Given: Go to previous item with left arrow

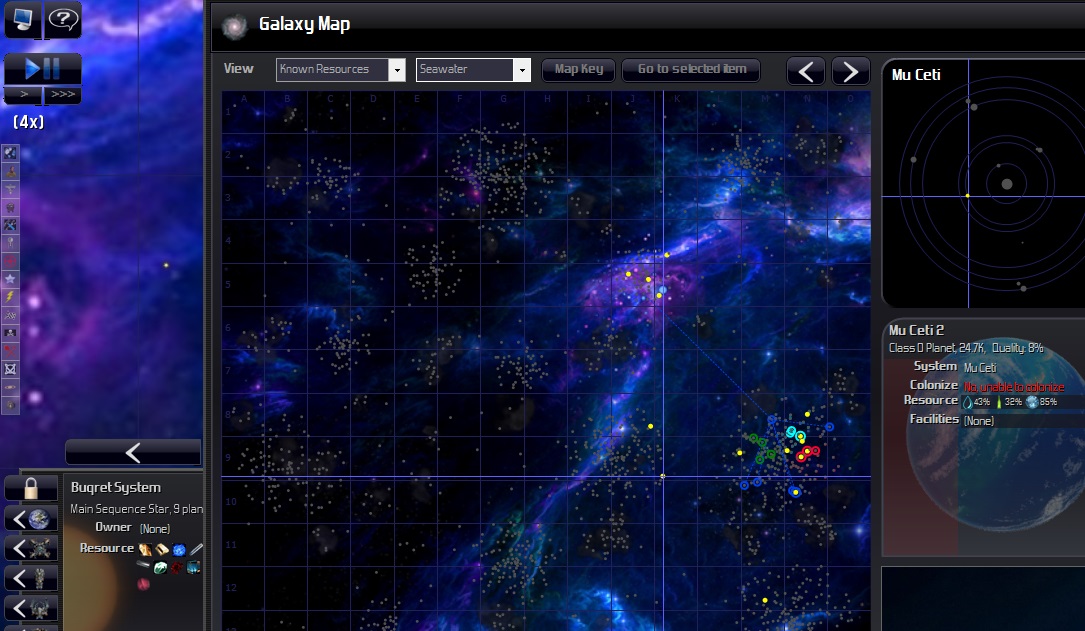Looking at the screenshot, I should [x=805, y=71].
